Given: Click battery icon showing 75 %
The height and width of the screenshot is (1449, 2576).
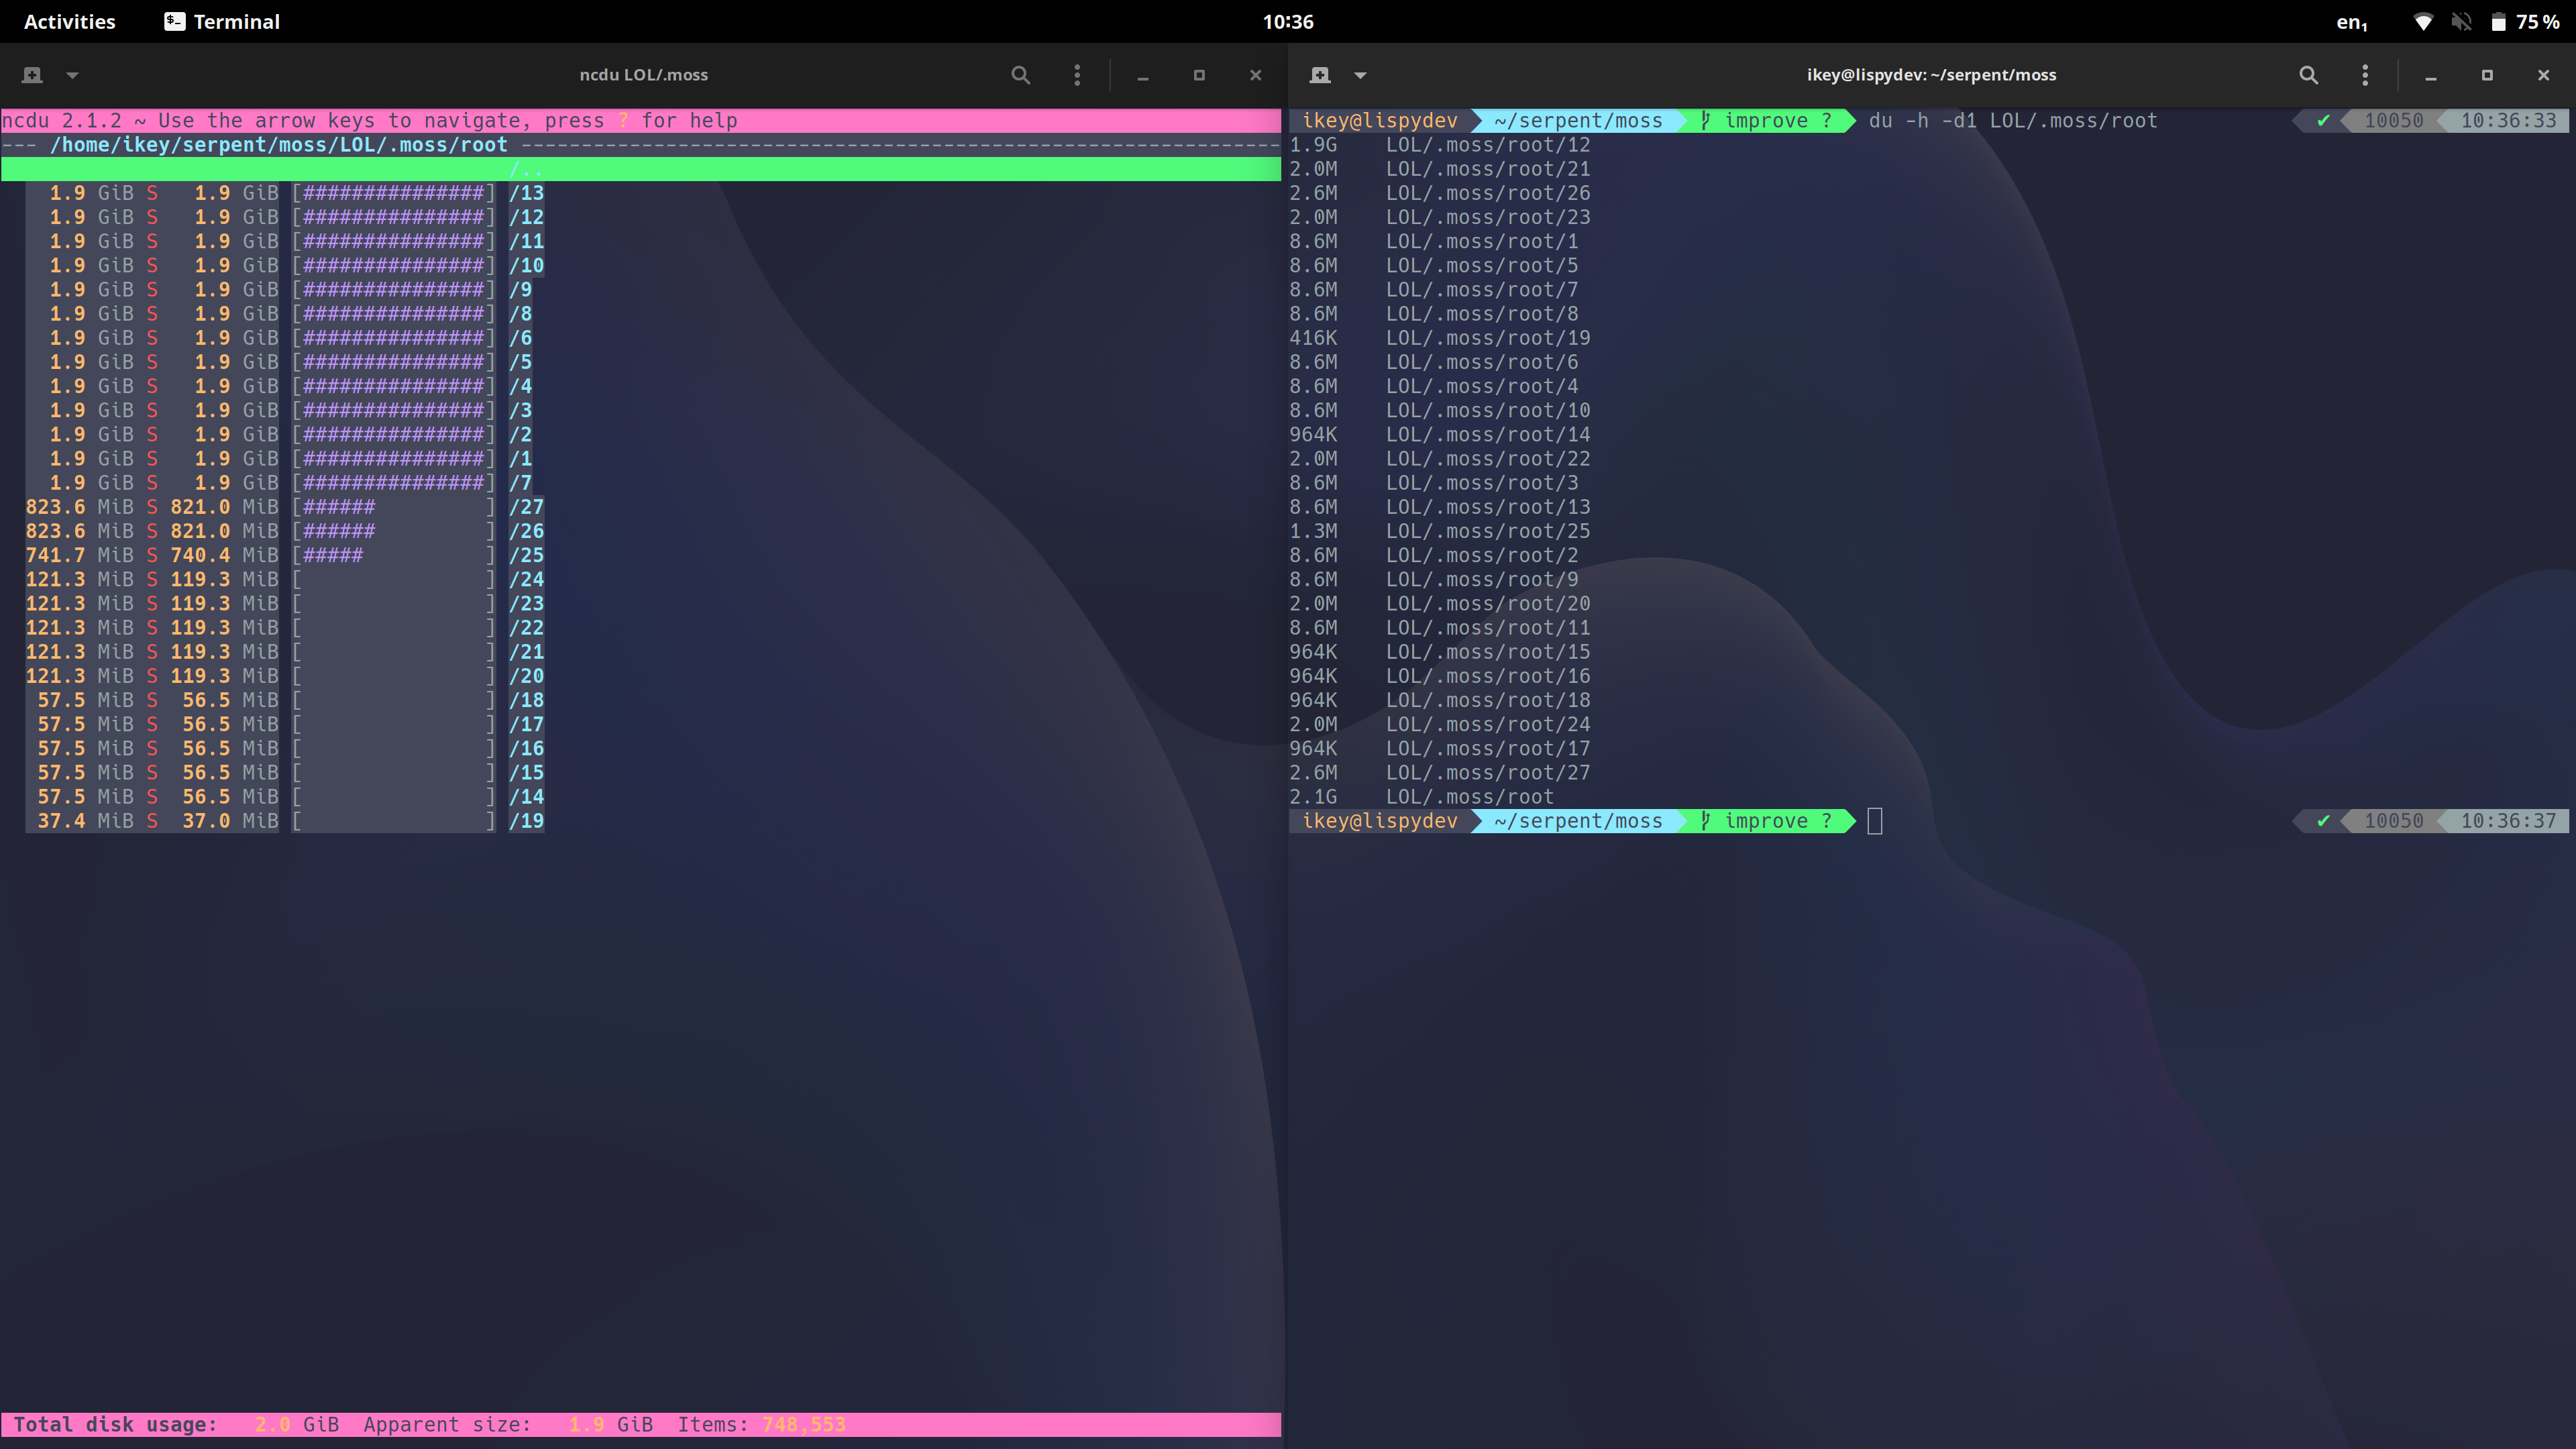Looking at the screenshot, I should pyautogui.click(x=2497, y=22).
